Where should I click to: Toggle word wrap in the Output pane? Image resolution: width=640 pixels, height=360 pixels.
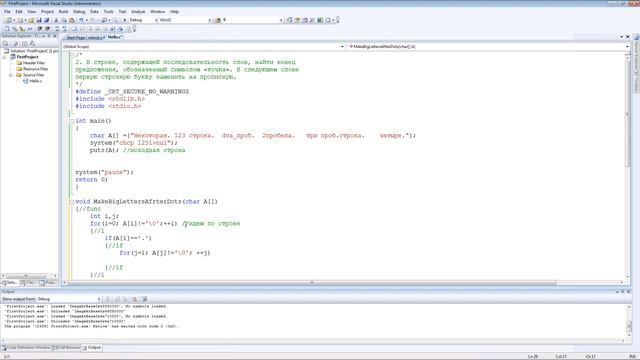coord(144,299)
